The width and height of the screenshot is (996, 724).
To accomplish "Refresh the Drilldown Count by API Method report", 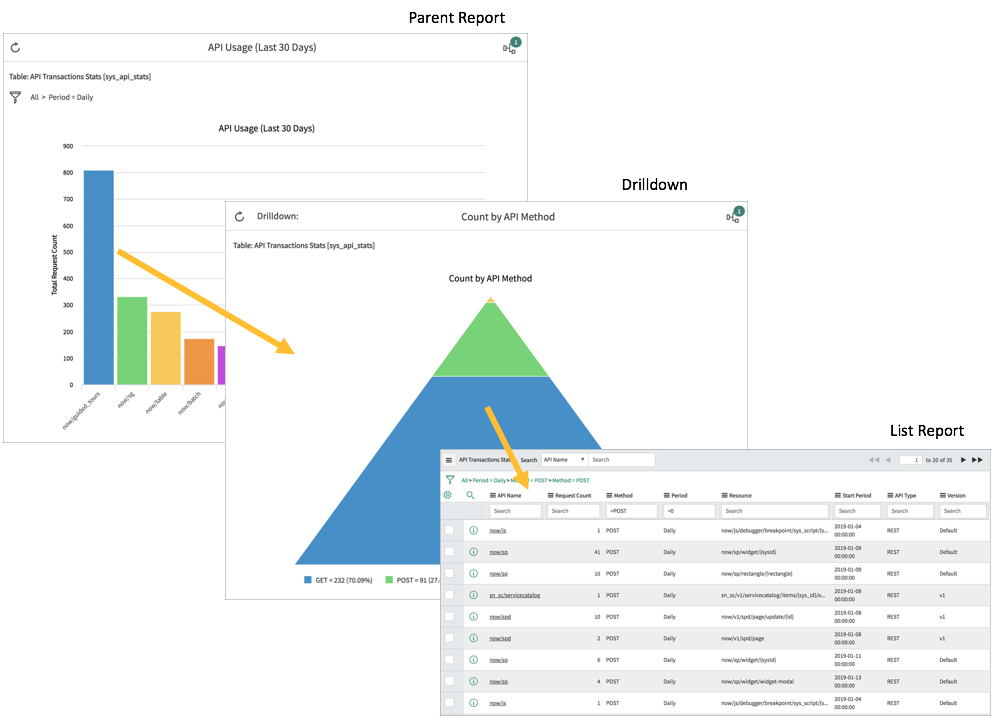I will [239, 216].
